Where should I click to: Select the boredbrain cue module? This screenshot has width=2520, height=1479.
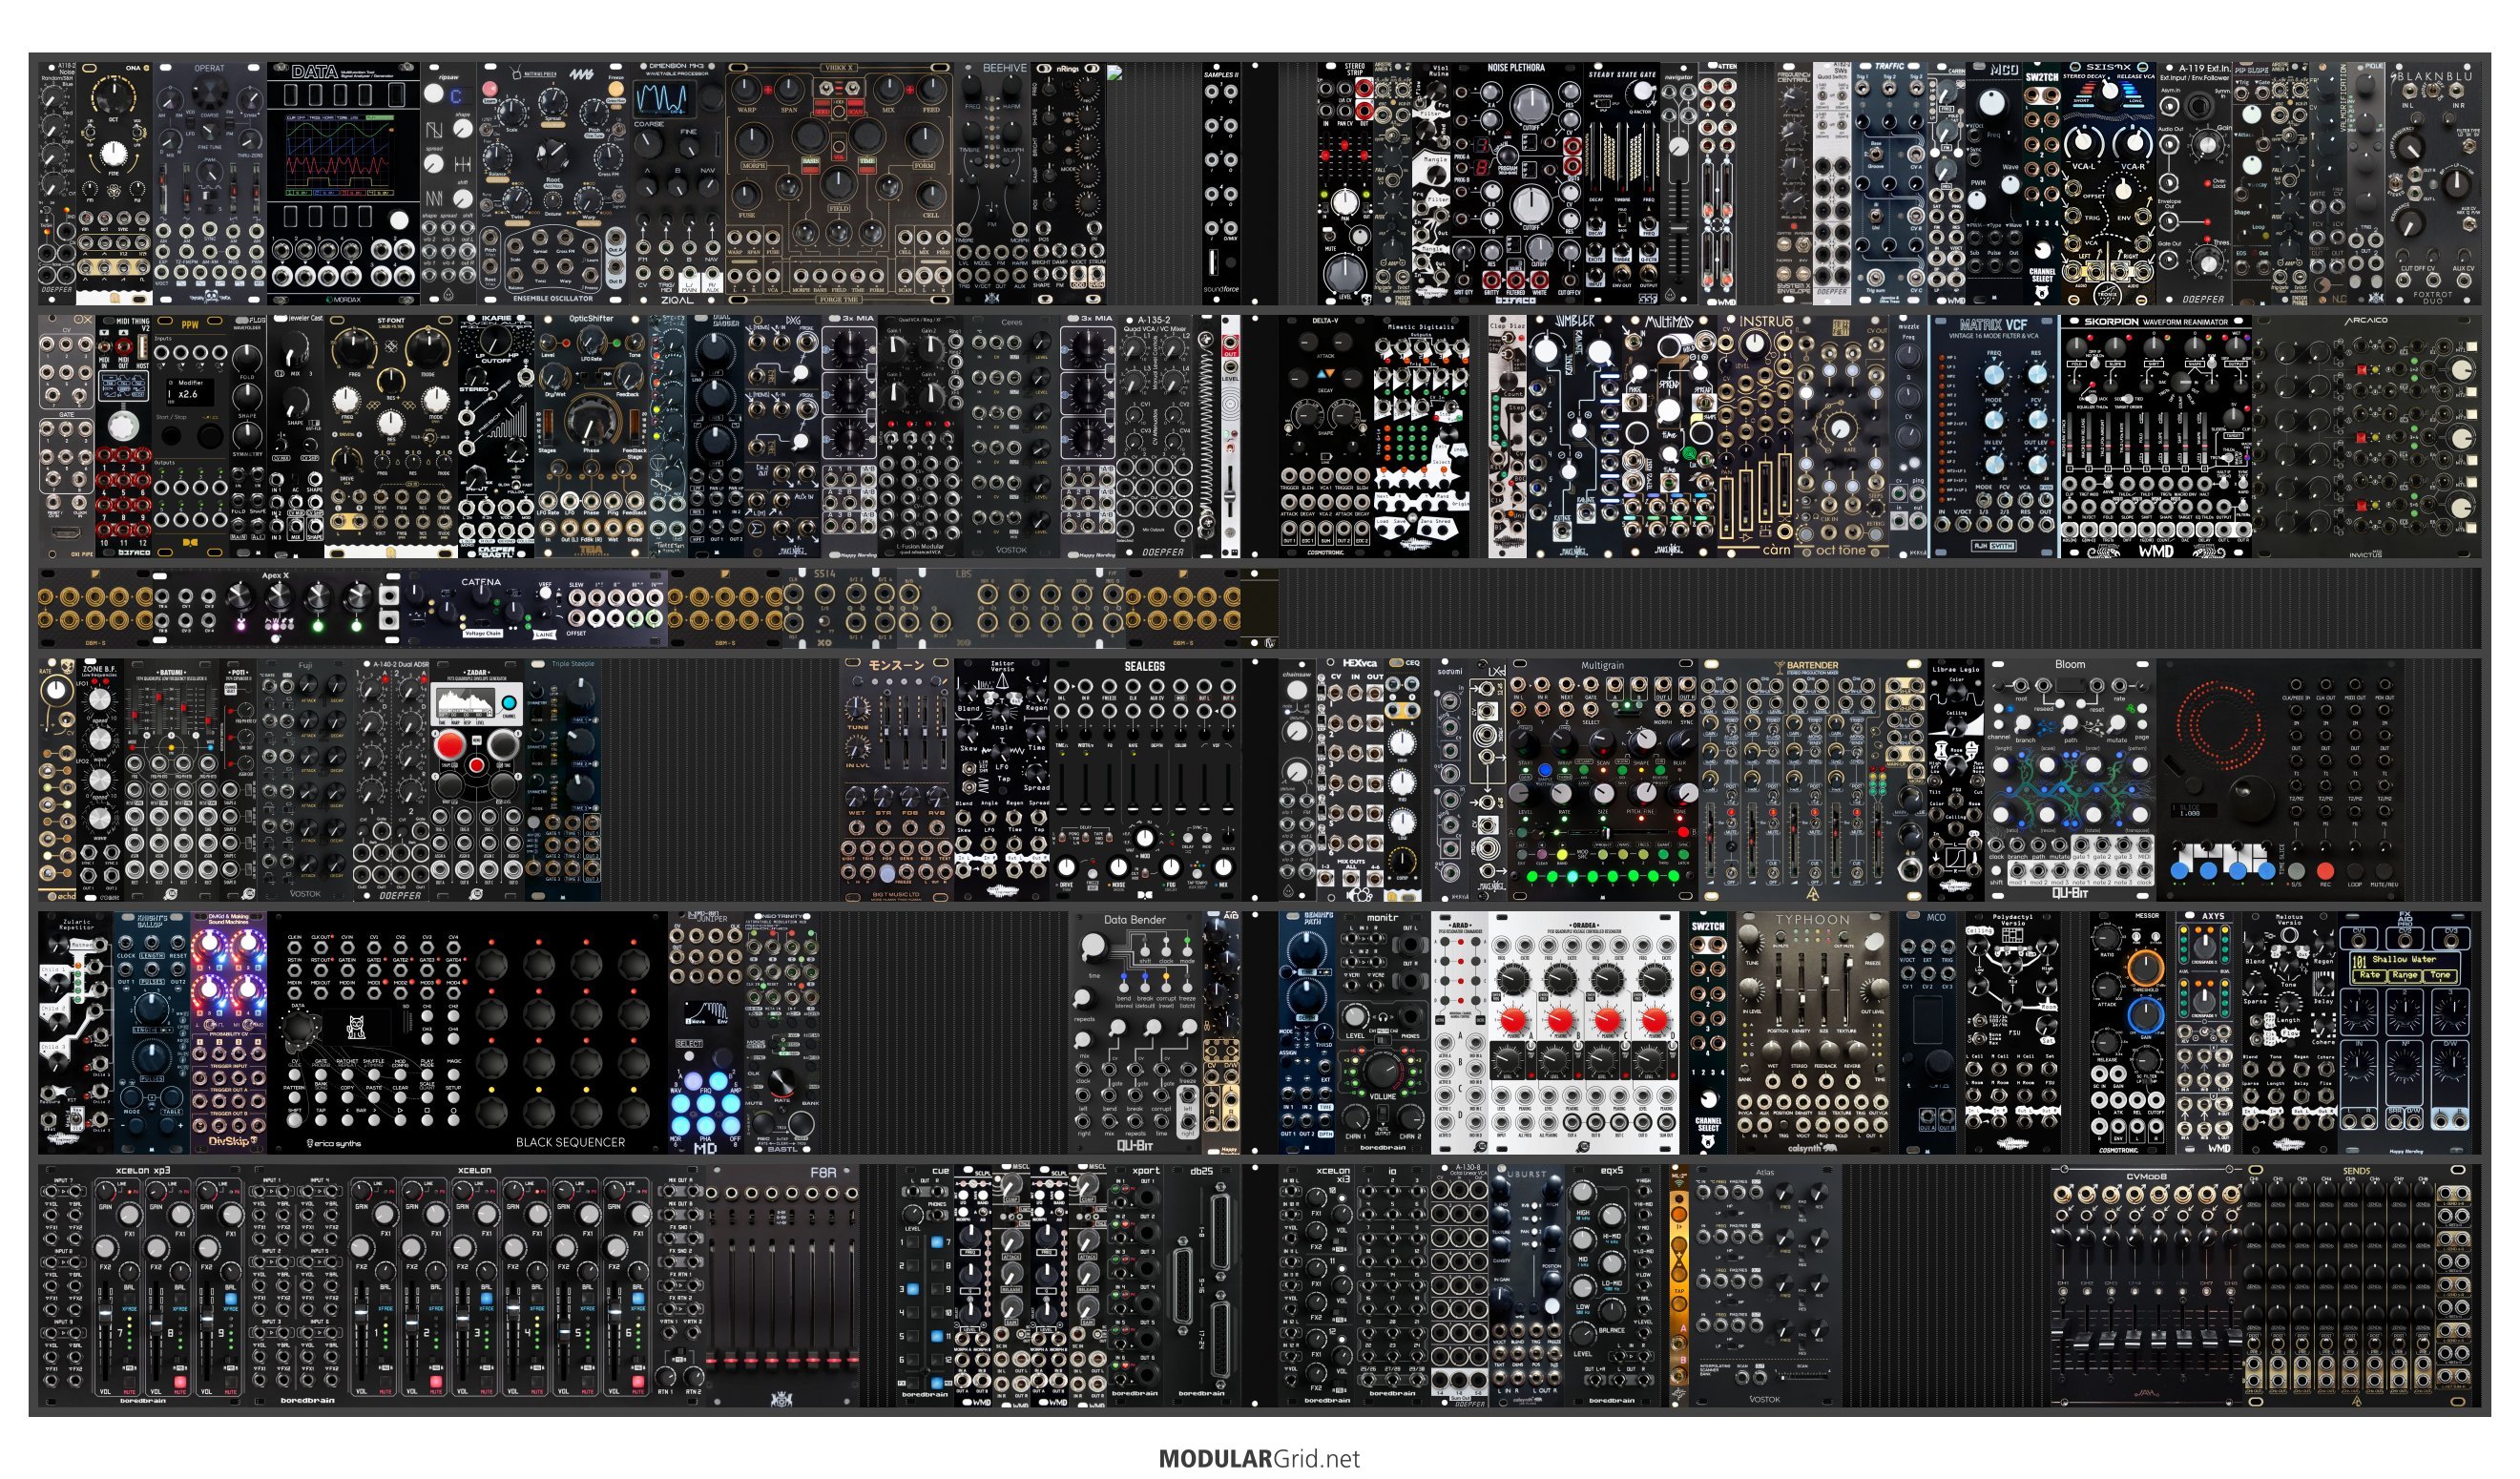(x=924, y=1286)
